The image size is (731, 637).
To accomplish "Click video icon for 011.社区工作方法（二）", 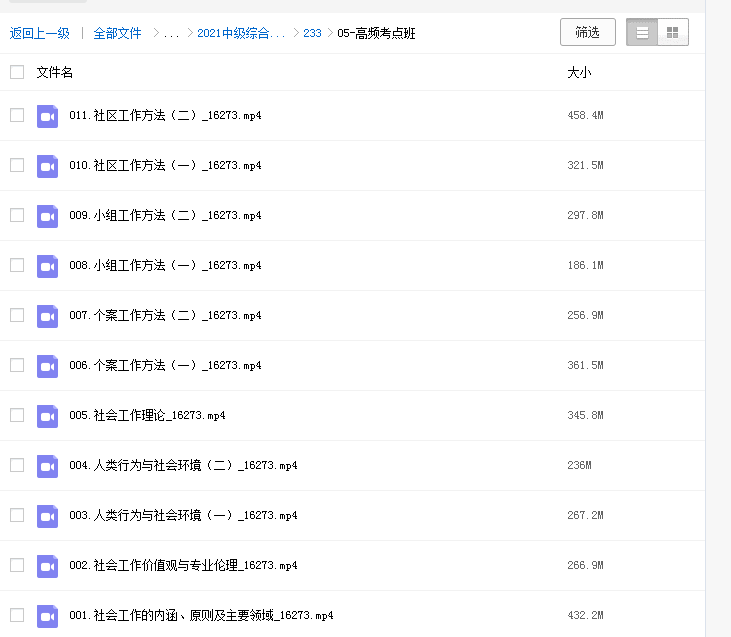I will click(x=48, y=116).
